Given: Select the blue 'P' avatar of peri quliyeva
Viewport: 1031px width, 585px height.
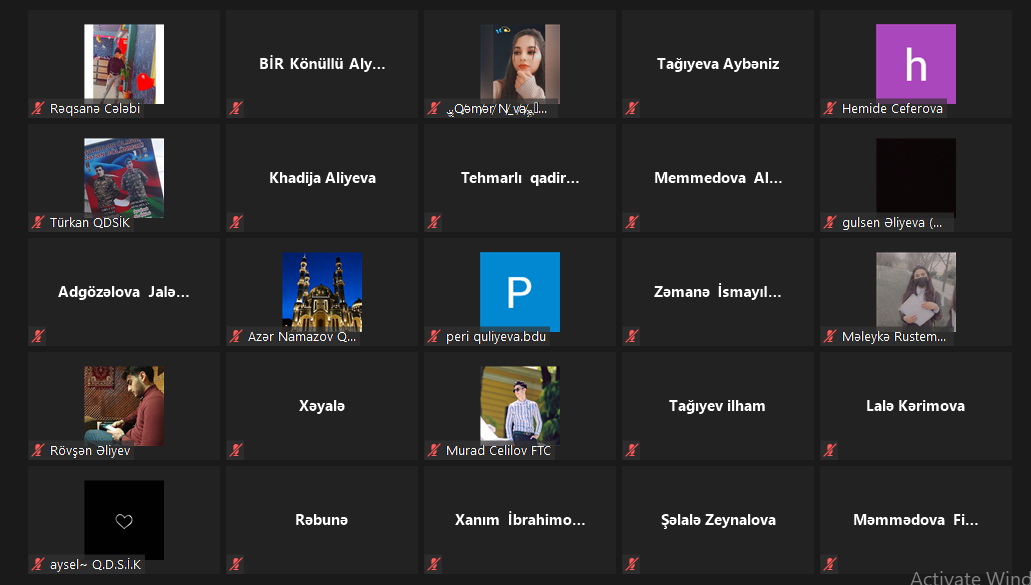Looking at the screenshot, I should point(520,292).
